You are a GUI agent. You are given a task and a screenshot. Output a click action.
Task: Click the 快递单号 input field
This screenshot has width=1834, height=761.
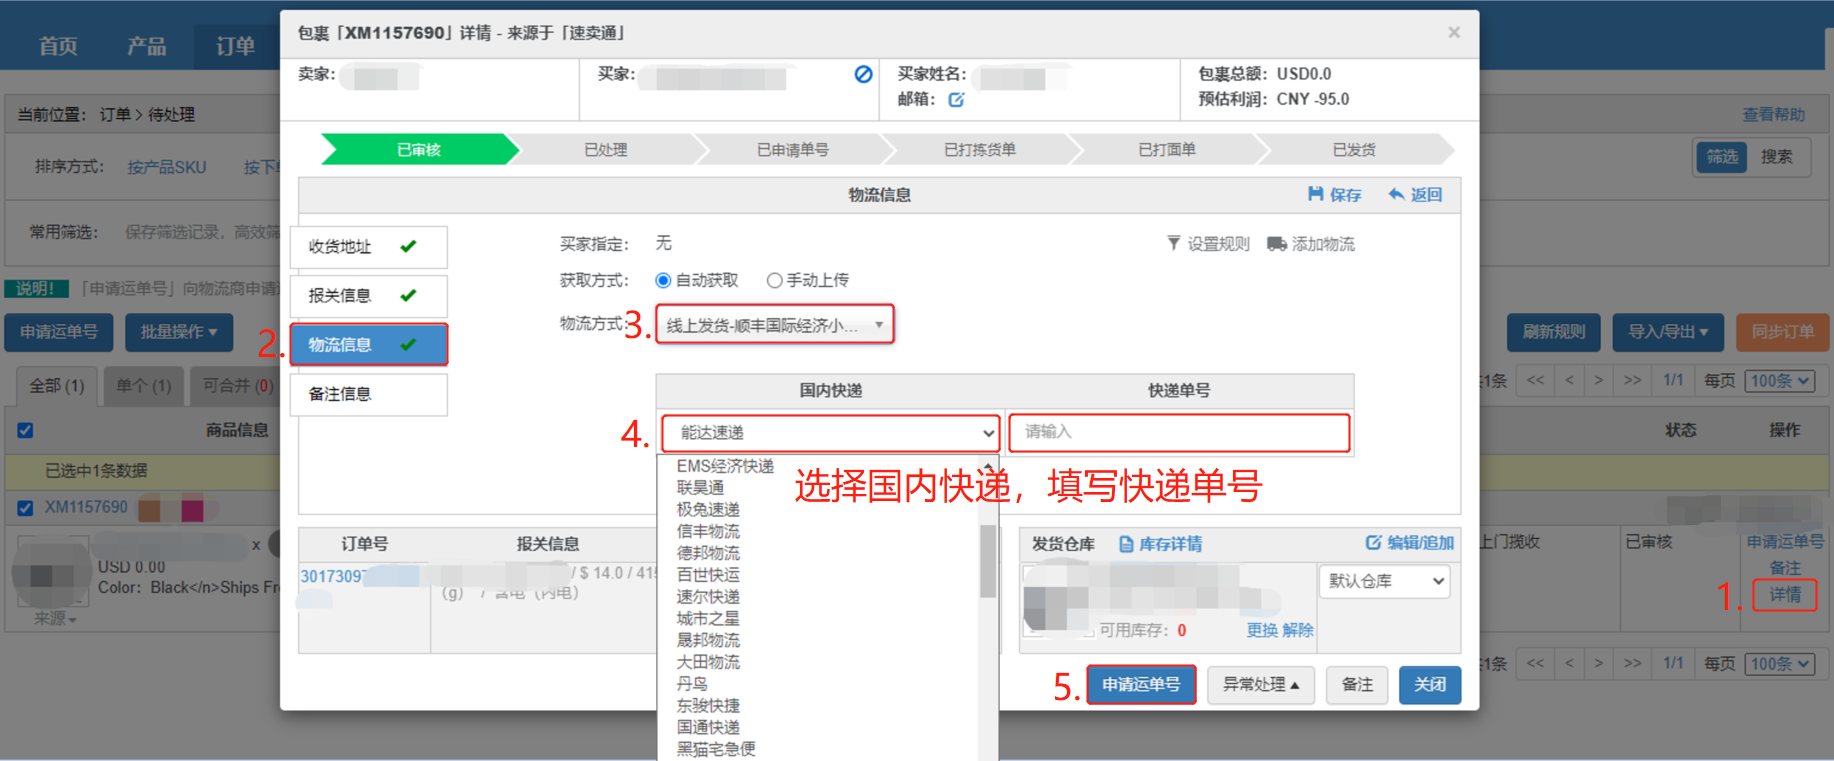1179,432
